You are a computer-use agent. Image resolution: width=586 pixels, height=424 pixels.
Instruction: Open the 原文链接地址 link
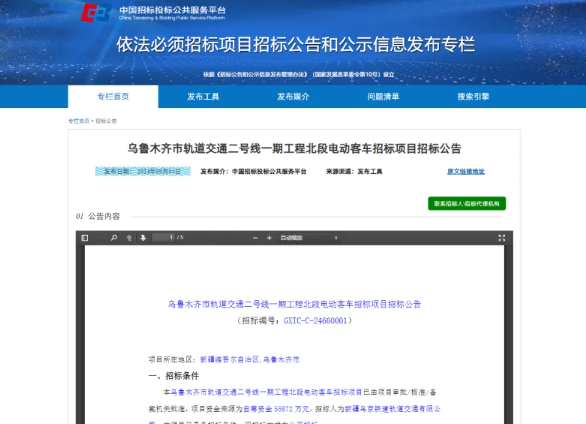466,171
